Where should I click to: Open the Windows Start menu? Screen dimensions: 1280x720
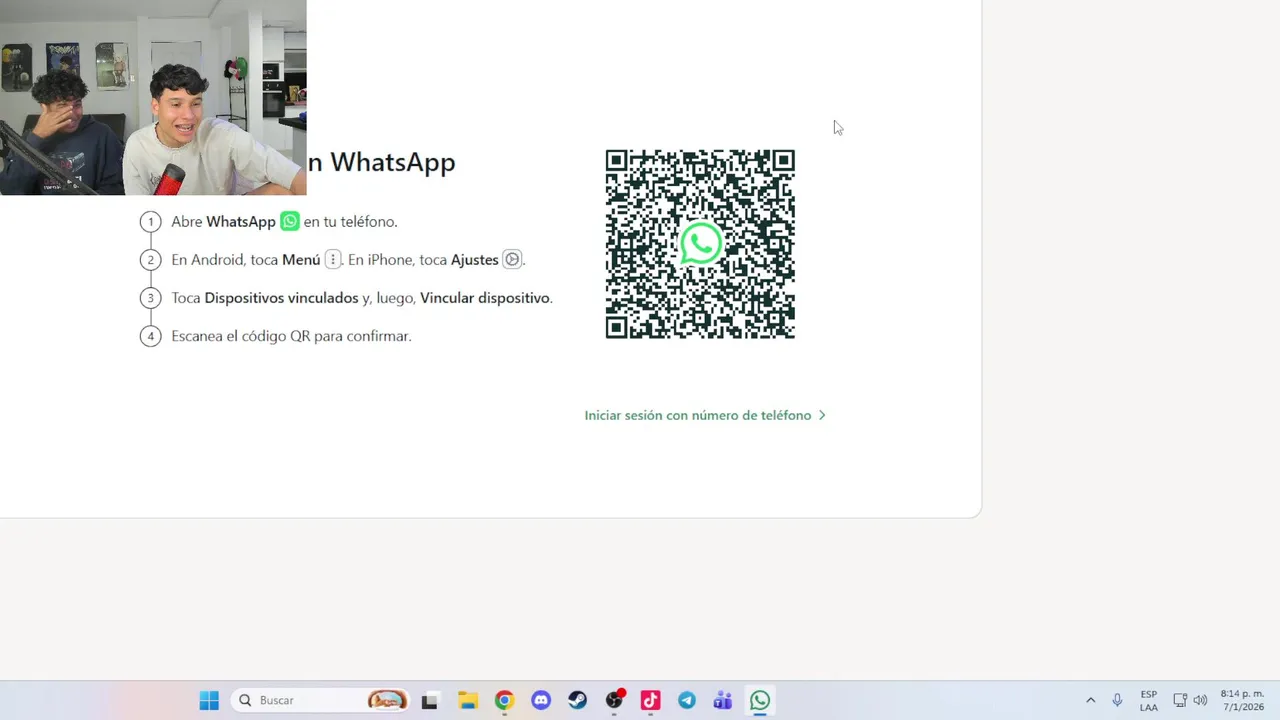click(209, 700)
